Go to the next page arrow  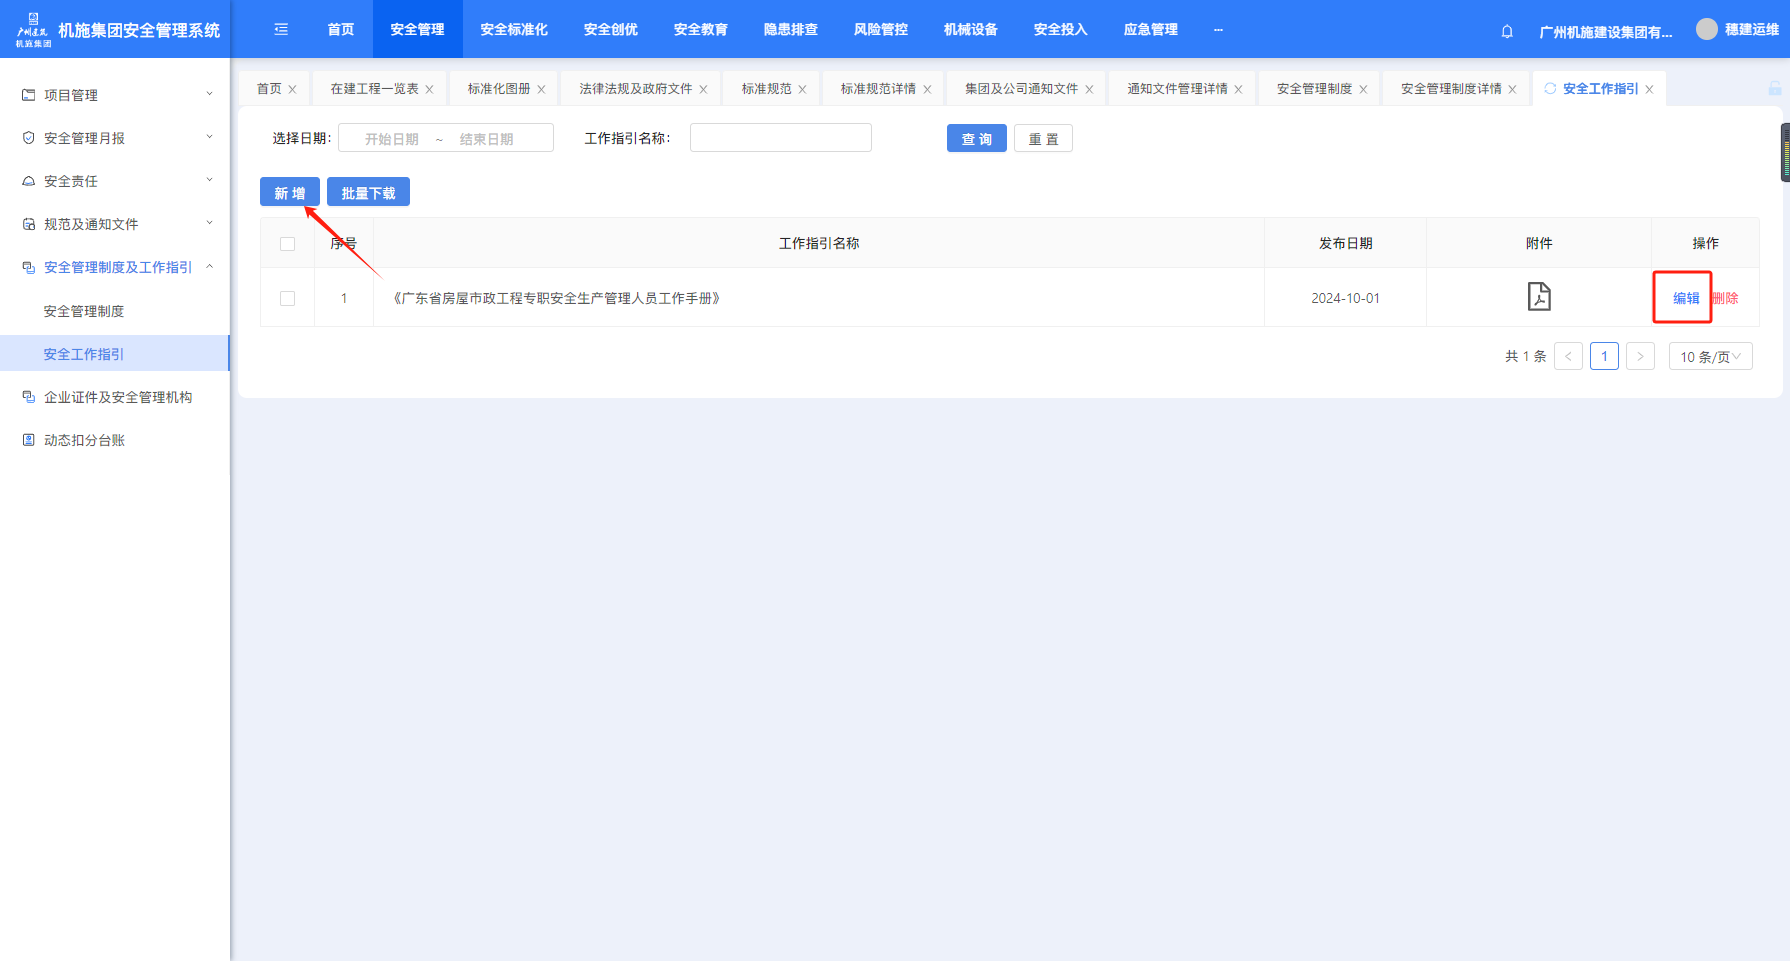click(1640, 357)
